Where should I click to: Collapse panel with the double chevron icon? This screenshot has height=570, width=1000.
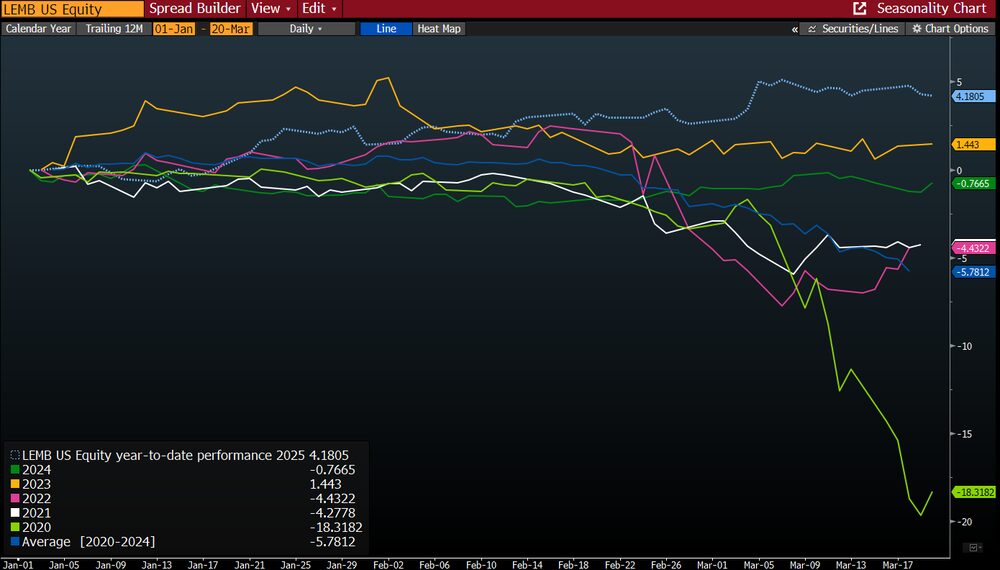(795, 29)
